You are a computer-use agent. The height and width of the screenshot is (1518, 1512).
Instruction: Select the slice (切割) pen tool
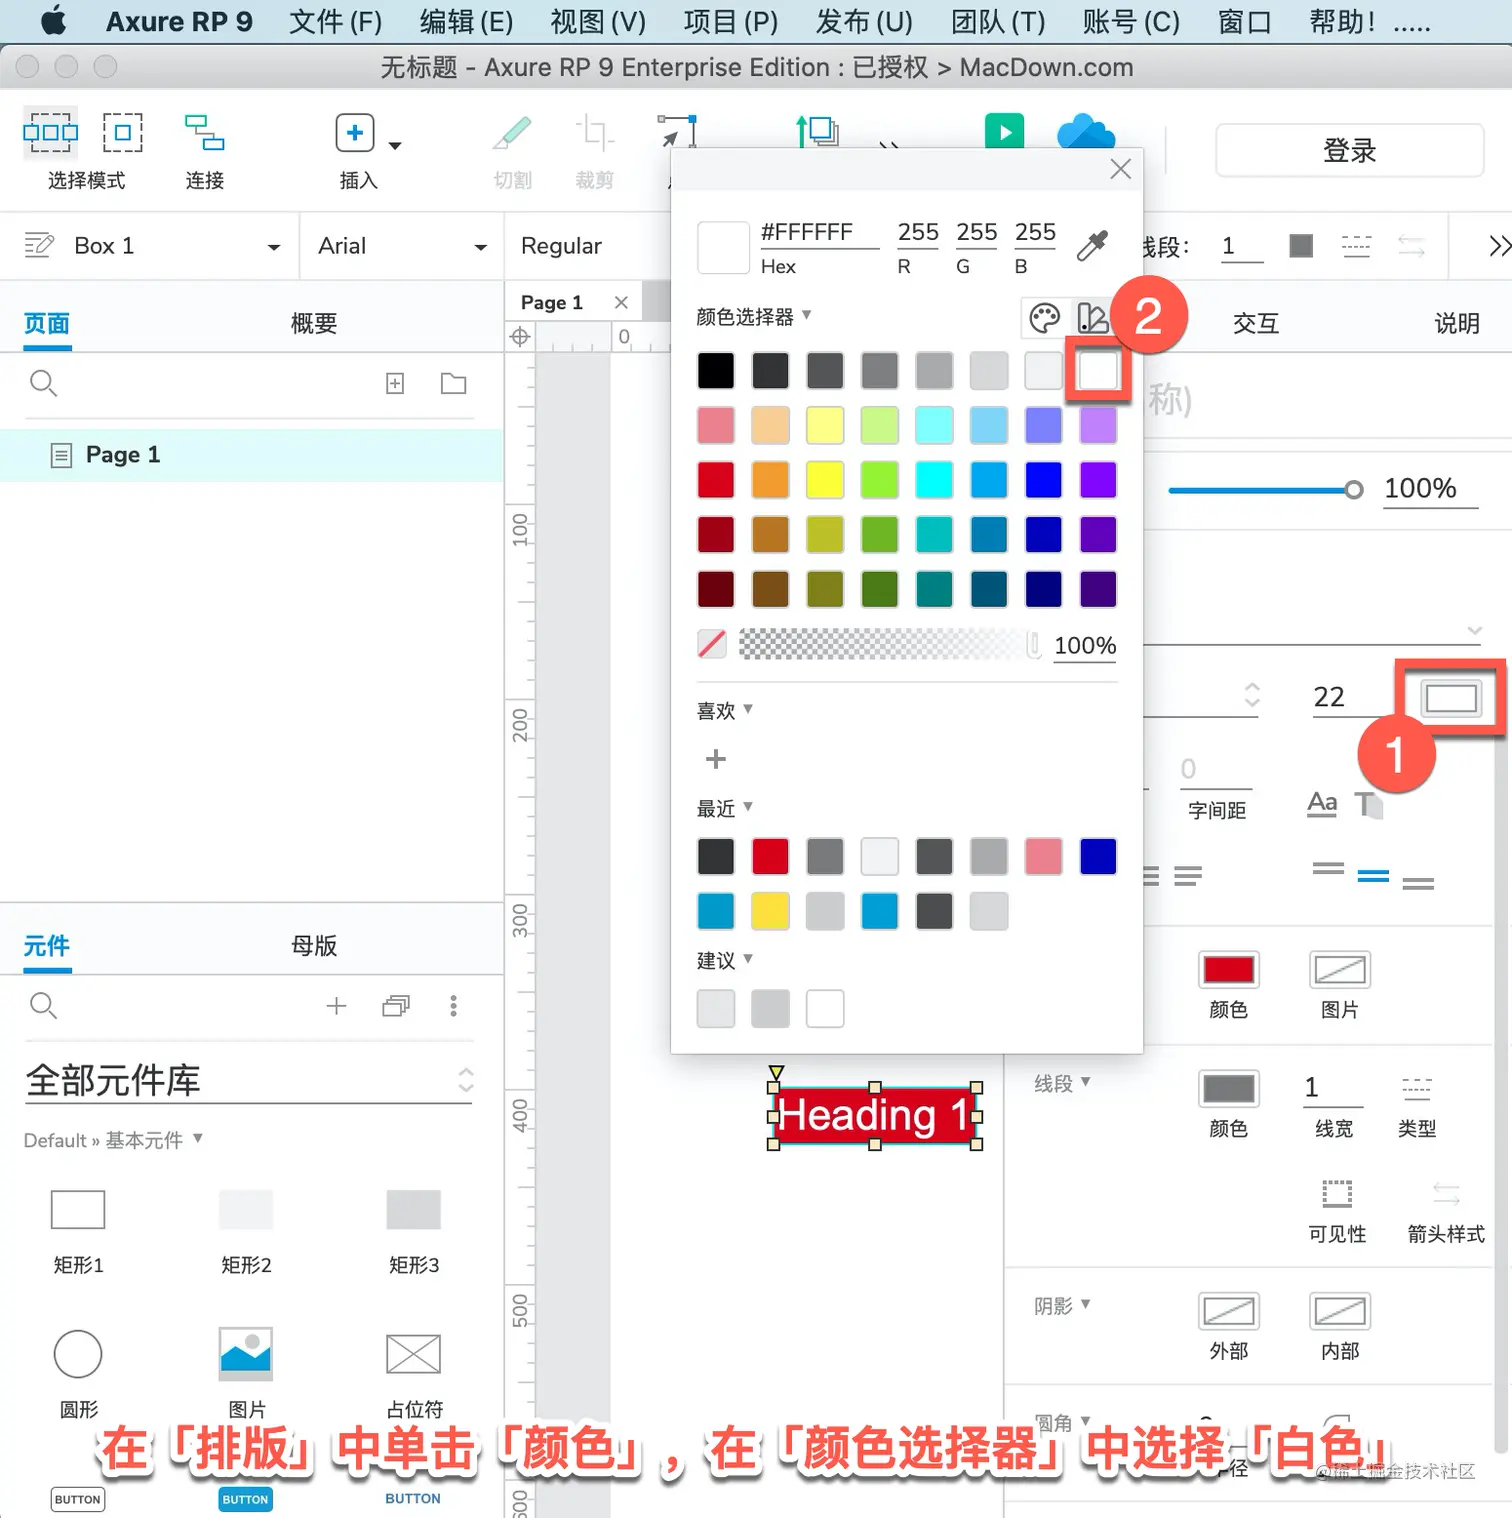coord(512,133)
